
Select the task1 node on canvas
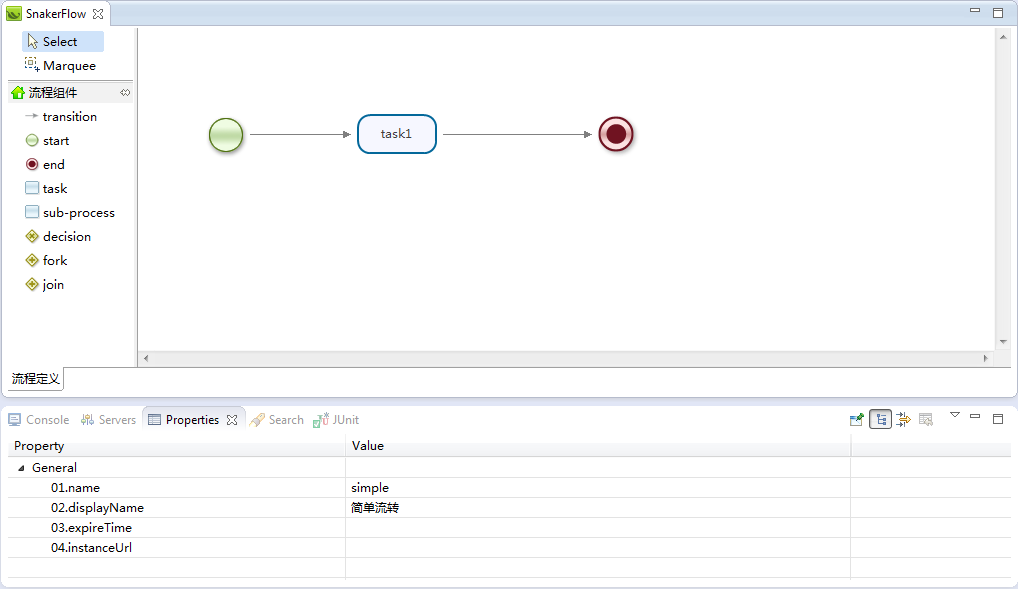397,134
